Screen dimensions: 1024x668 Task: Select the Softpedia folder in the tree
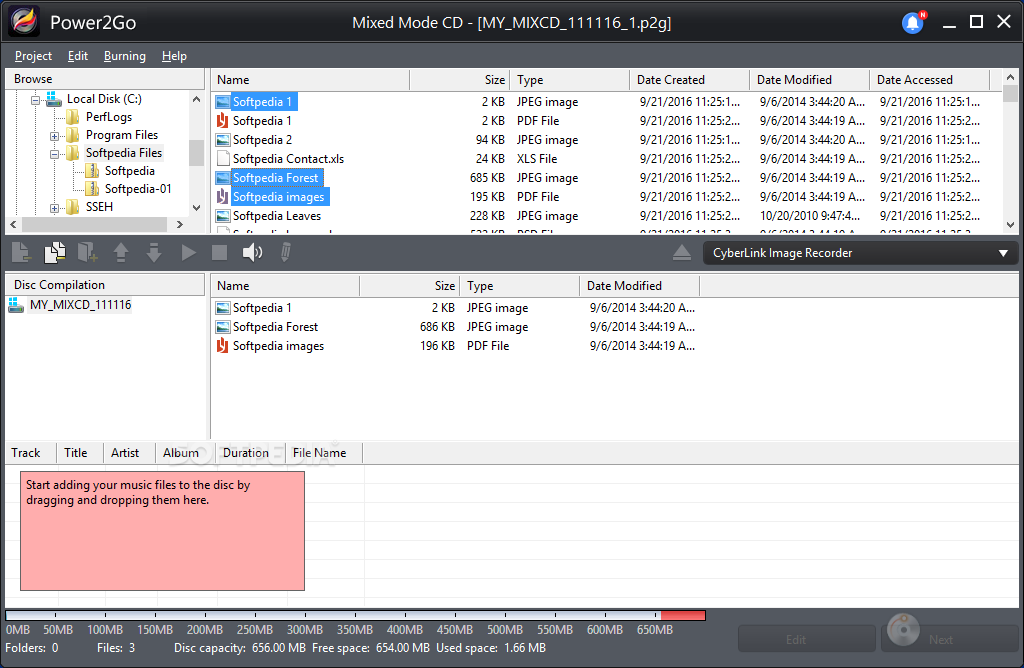coord(130,171)
